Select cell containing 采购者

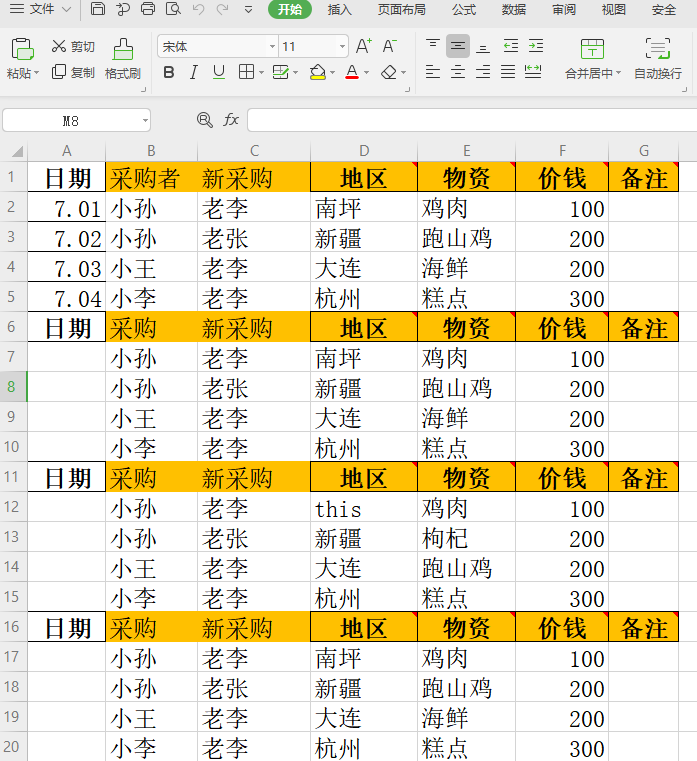[151, 178]
